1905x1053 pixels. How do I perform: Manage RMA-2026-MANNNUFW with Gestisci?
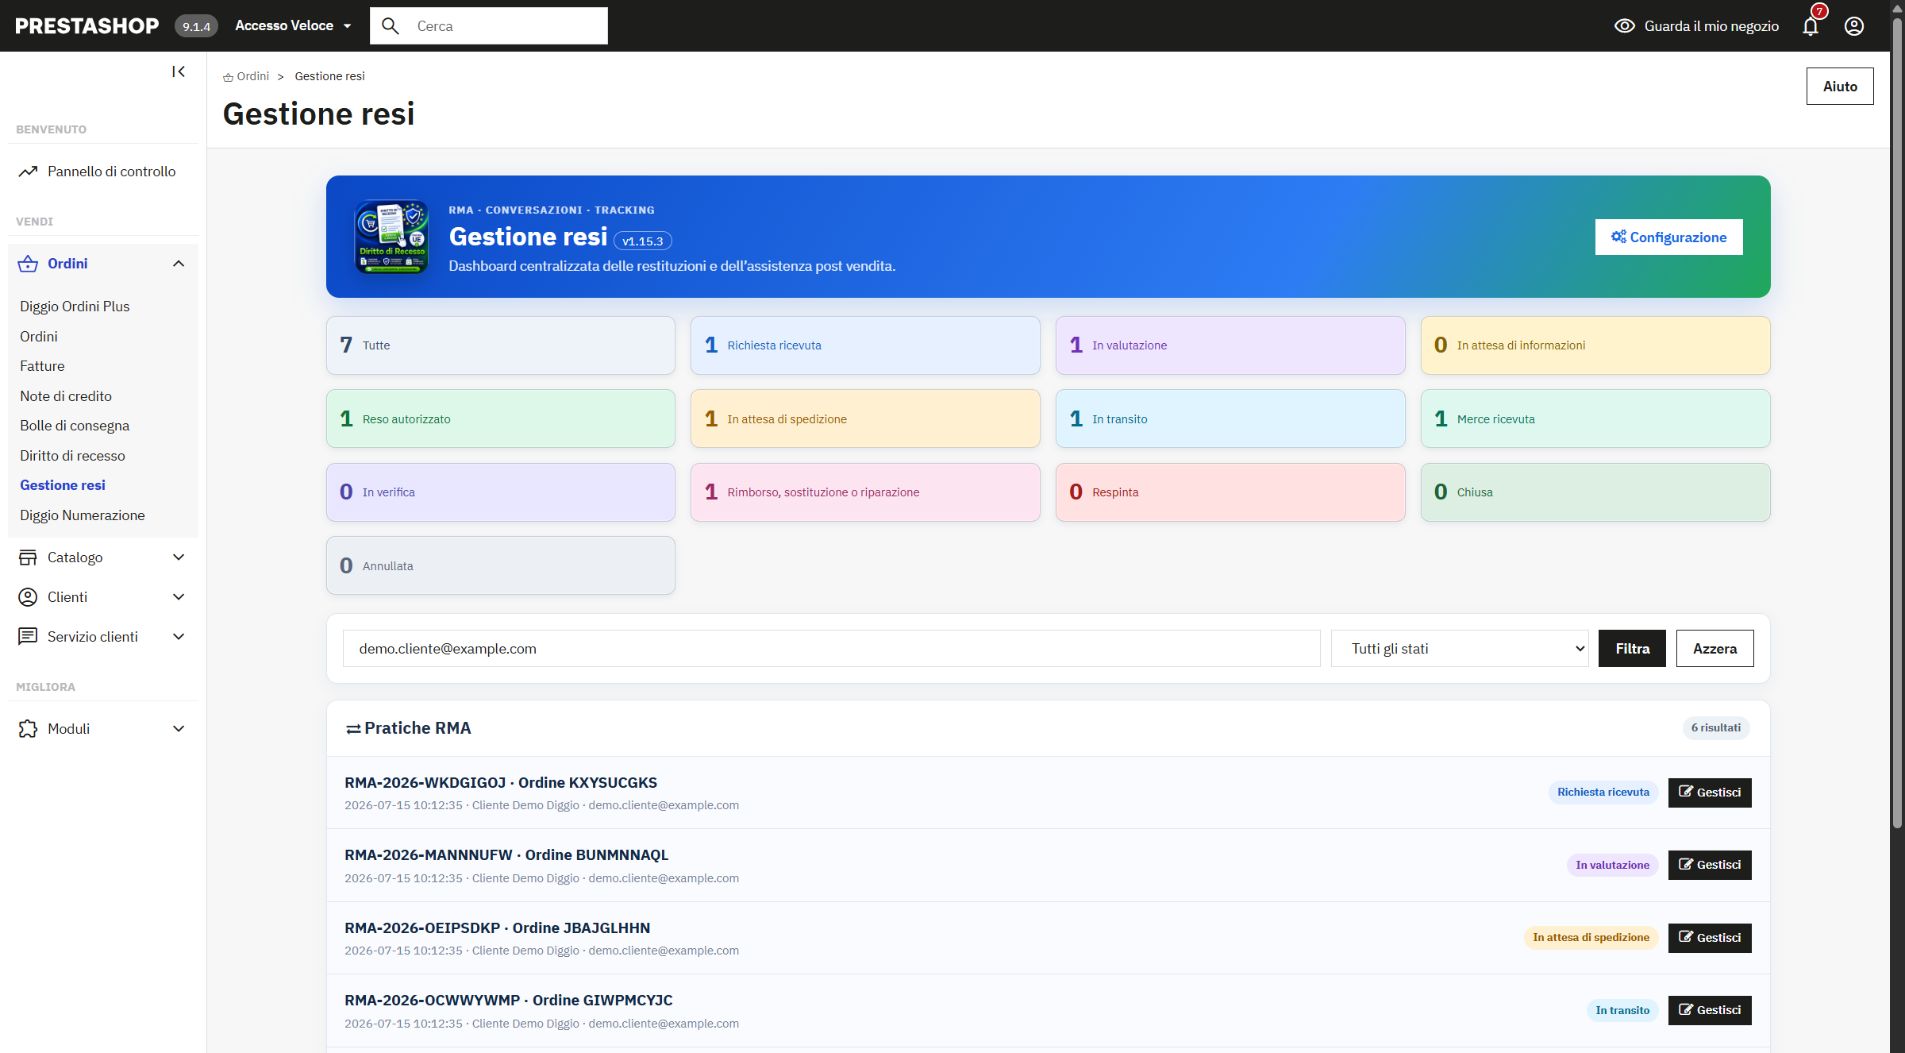[1709, 865]
